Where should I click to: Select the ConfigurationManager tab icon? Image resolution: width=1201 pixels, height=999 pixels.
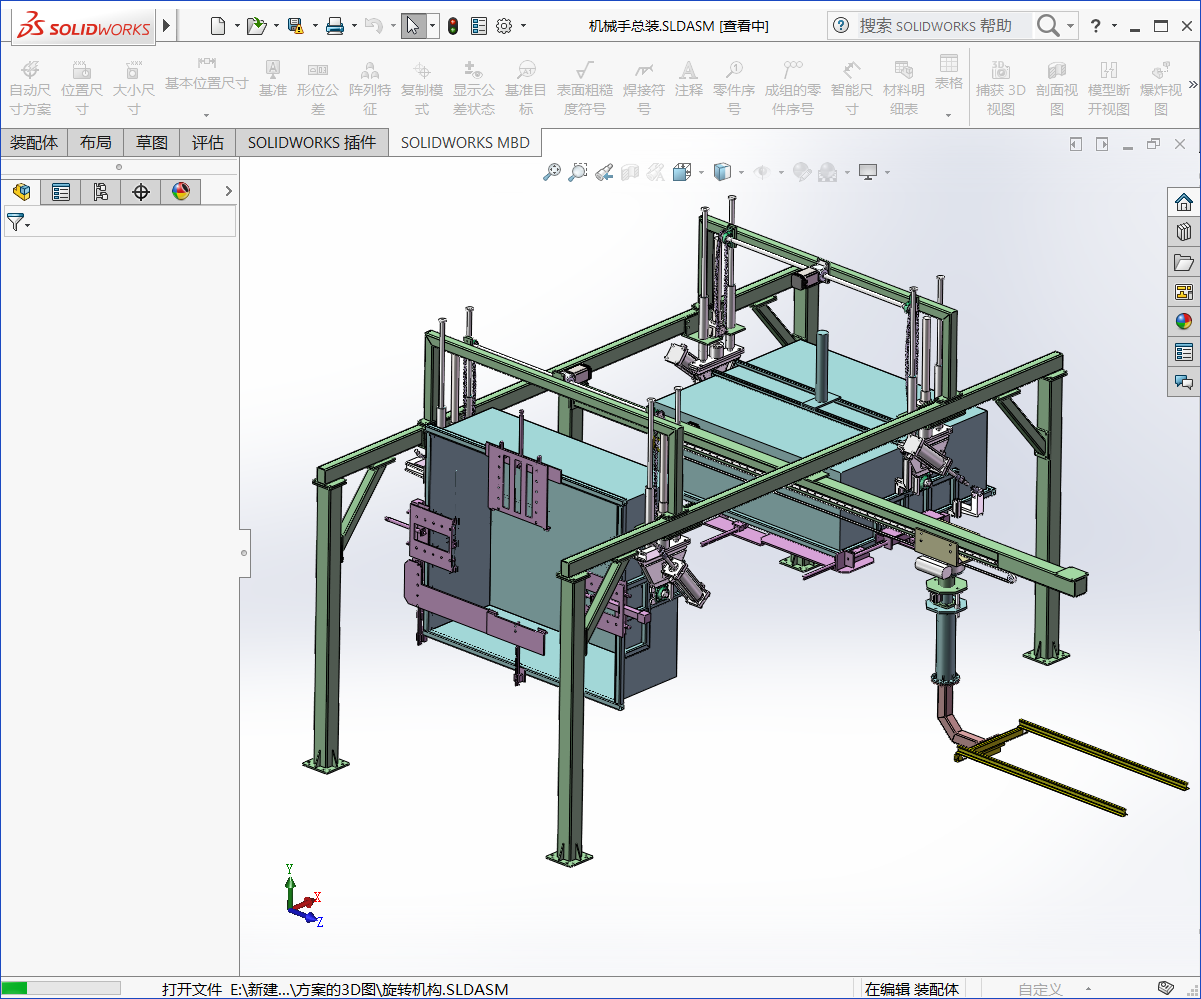(101, 192)
